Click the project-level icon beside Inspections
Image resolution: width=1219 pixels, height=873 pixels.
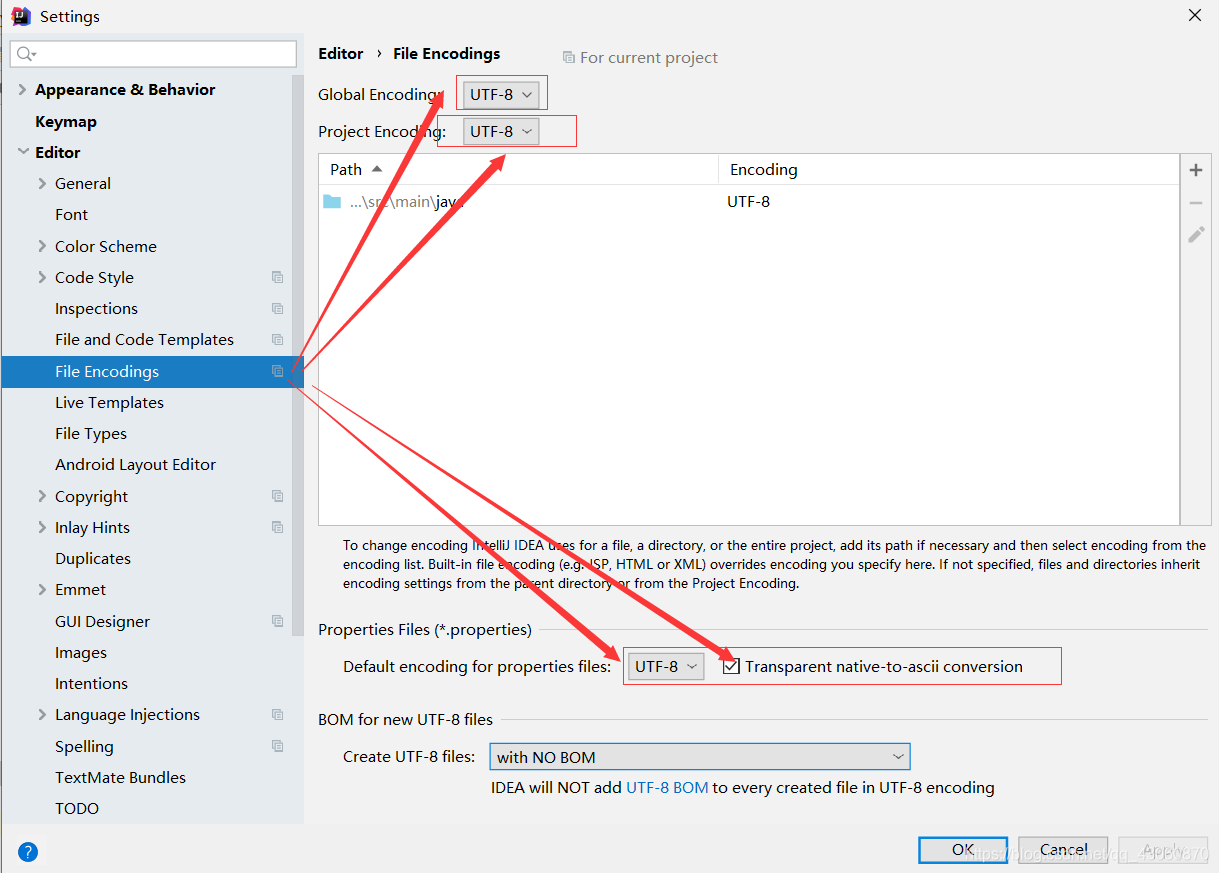pyautogui.click(x=277, y=309)
